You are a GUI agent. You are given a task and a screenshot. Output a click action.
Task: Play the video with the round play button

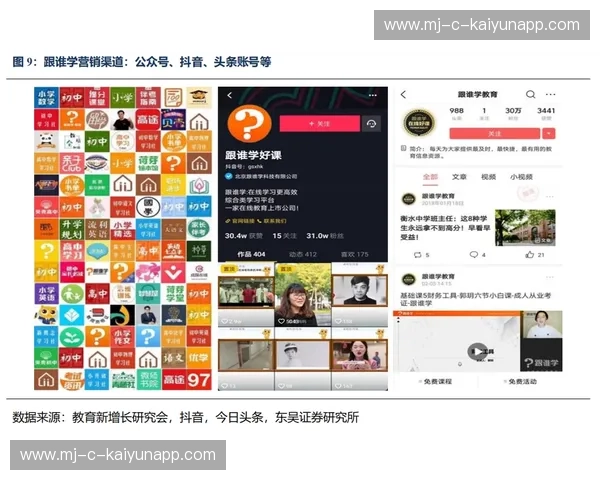pos(477,351)
